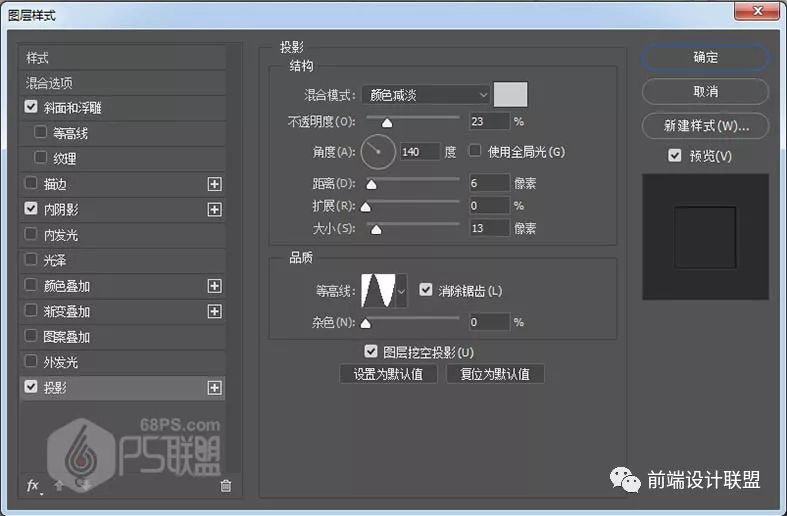787x516 pixels.
Task: Click 设置为默认值 button
Action: click(388, 374)
